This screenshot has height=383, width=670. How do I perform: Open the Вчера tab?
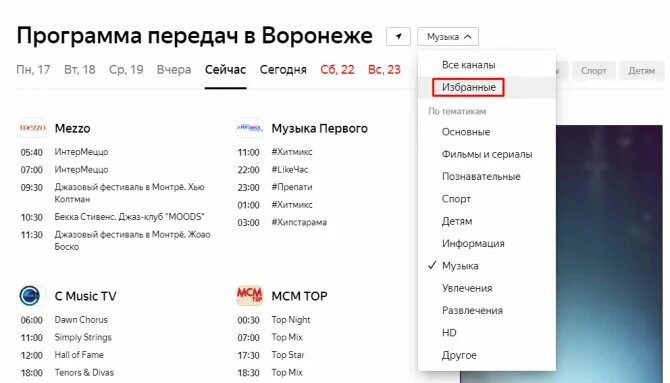[174, 70]
